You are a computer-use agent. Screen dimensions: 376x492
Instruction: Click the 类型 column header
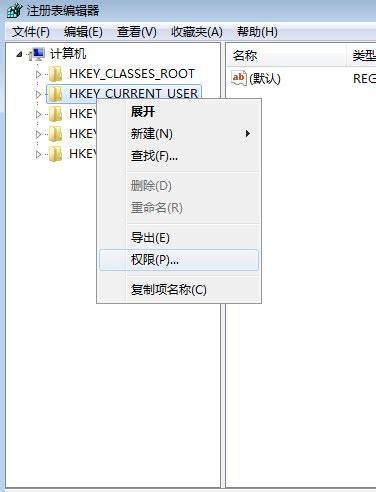362,55
